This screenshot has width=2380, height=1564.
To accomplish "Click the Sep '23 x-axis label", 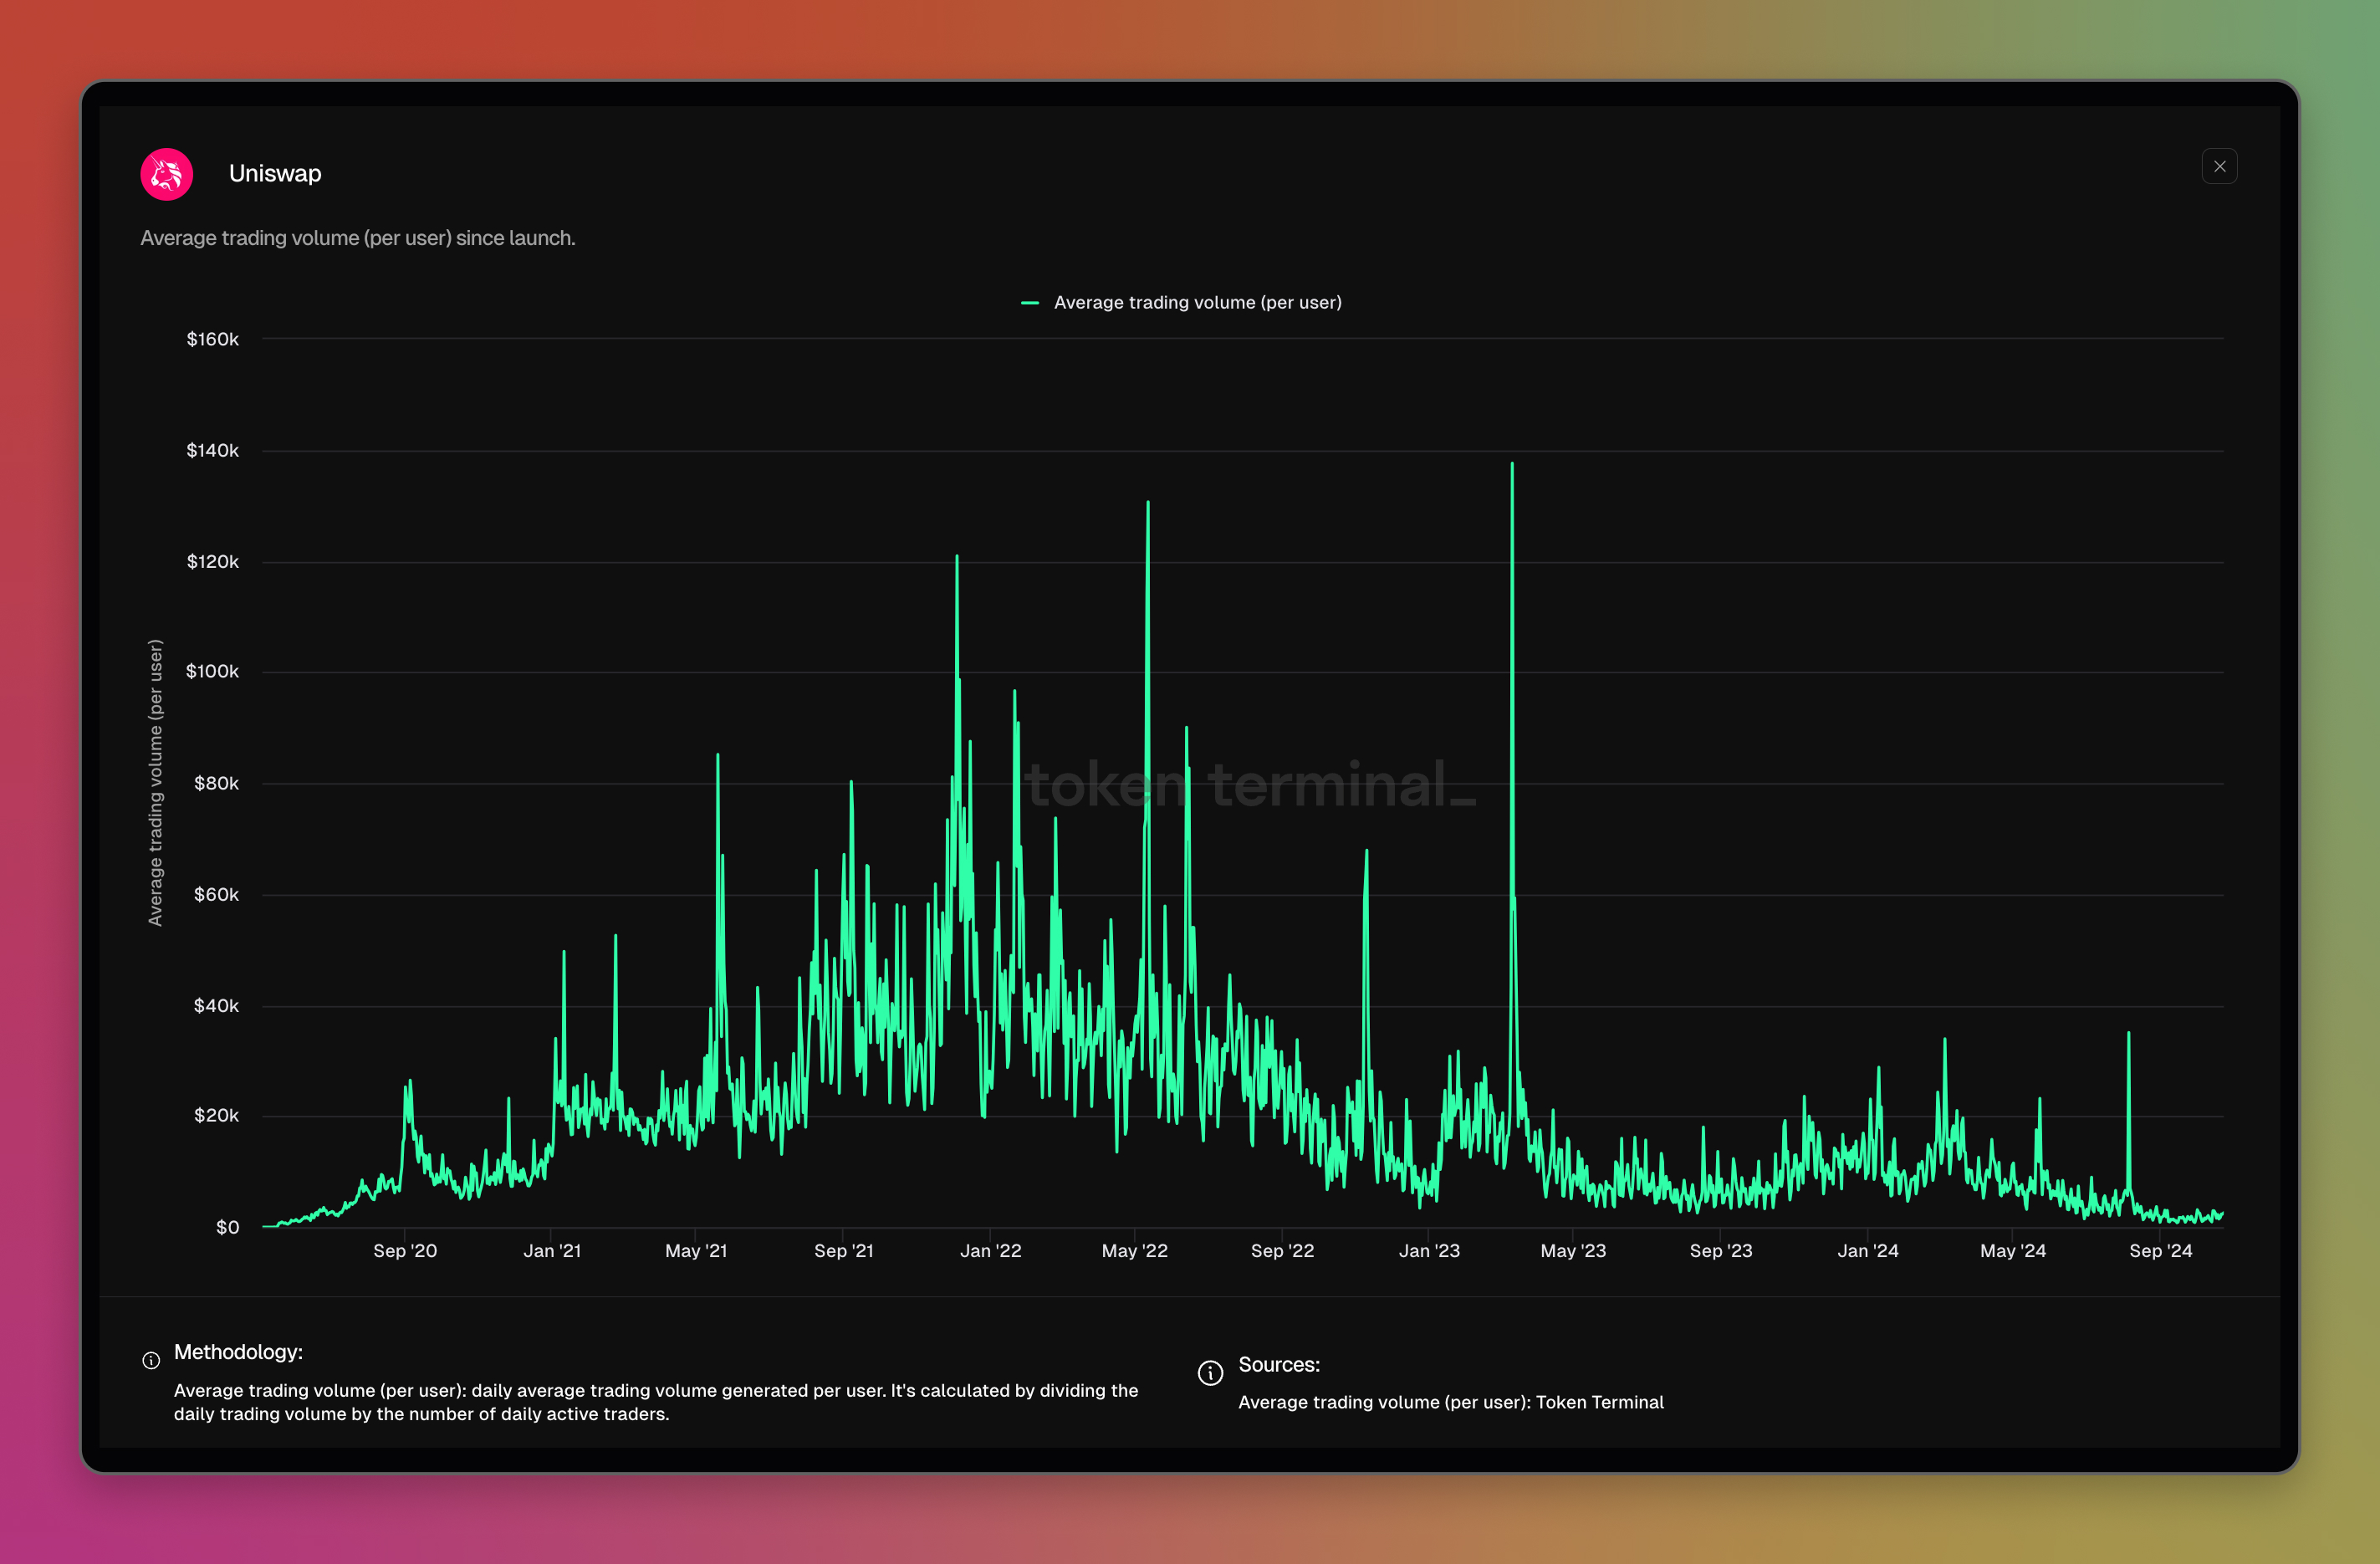I will pyautogui.click(x=1721, y=1250).
